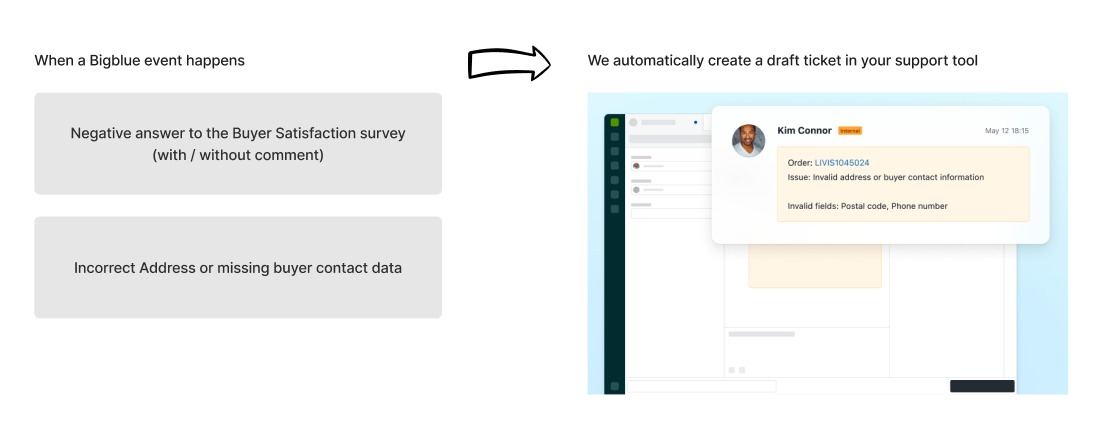Select the Incorrect Address event card
The image size is (1114, 441).
(238, 268)
